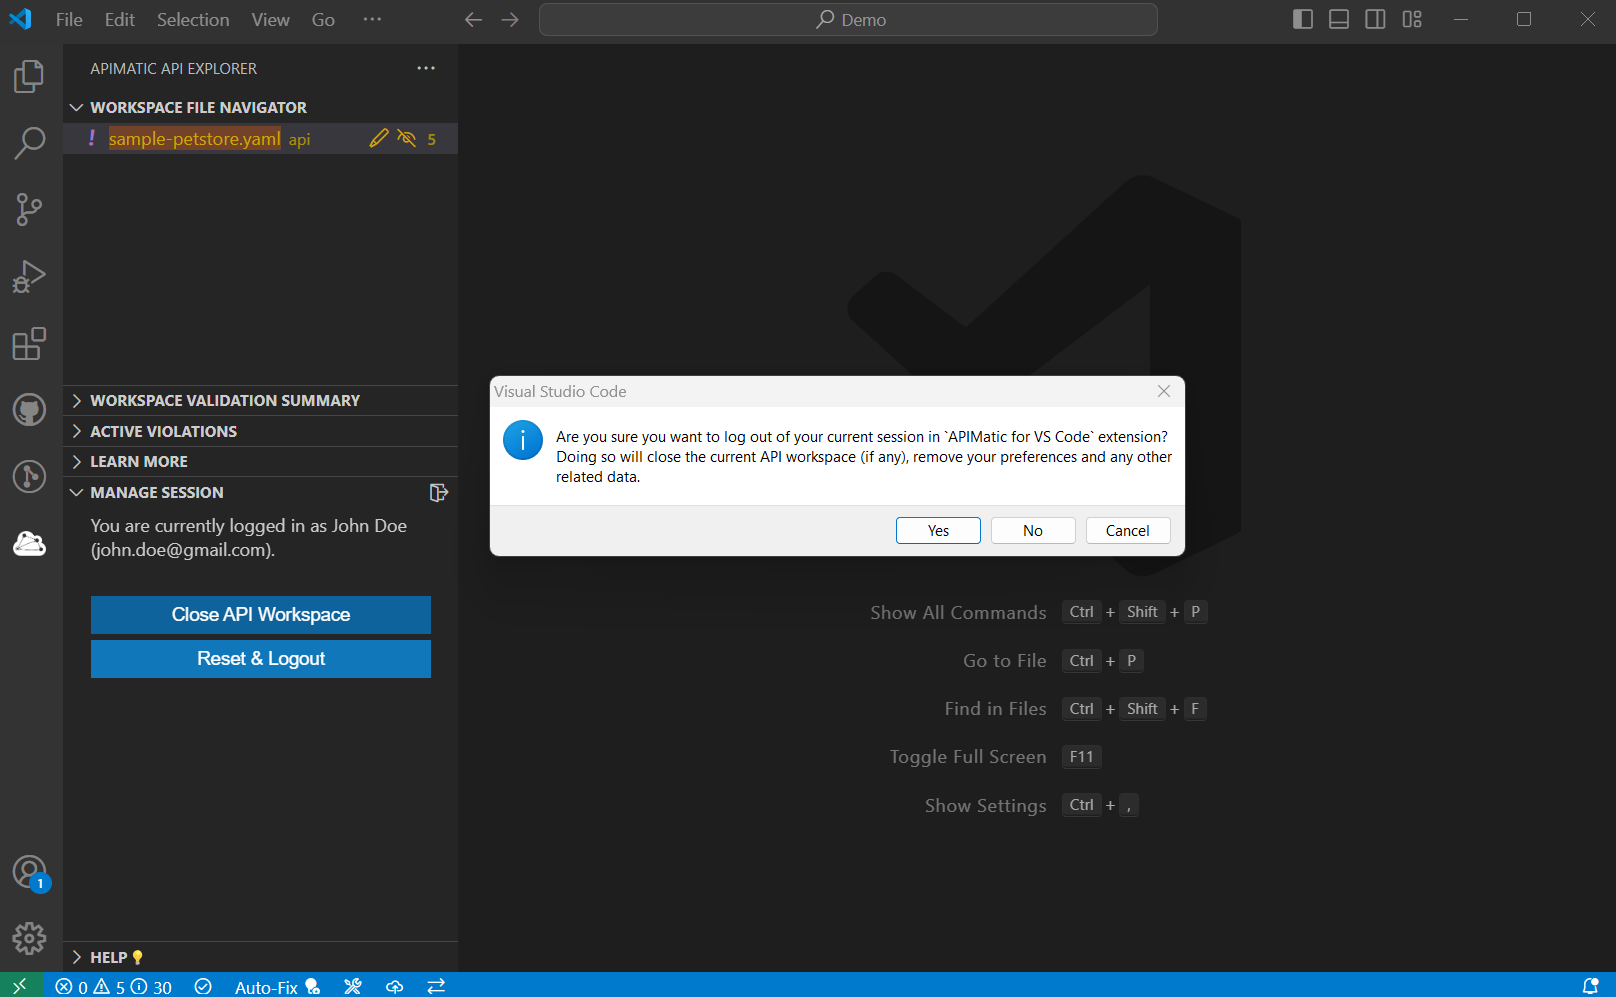Click the logged-in as John Doe text
The height and width of the screenshot is (997, 1616).
pyautogui.click(x=249, y=538)
